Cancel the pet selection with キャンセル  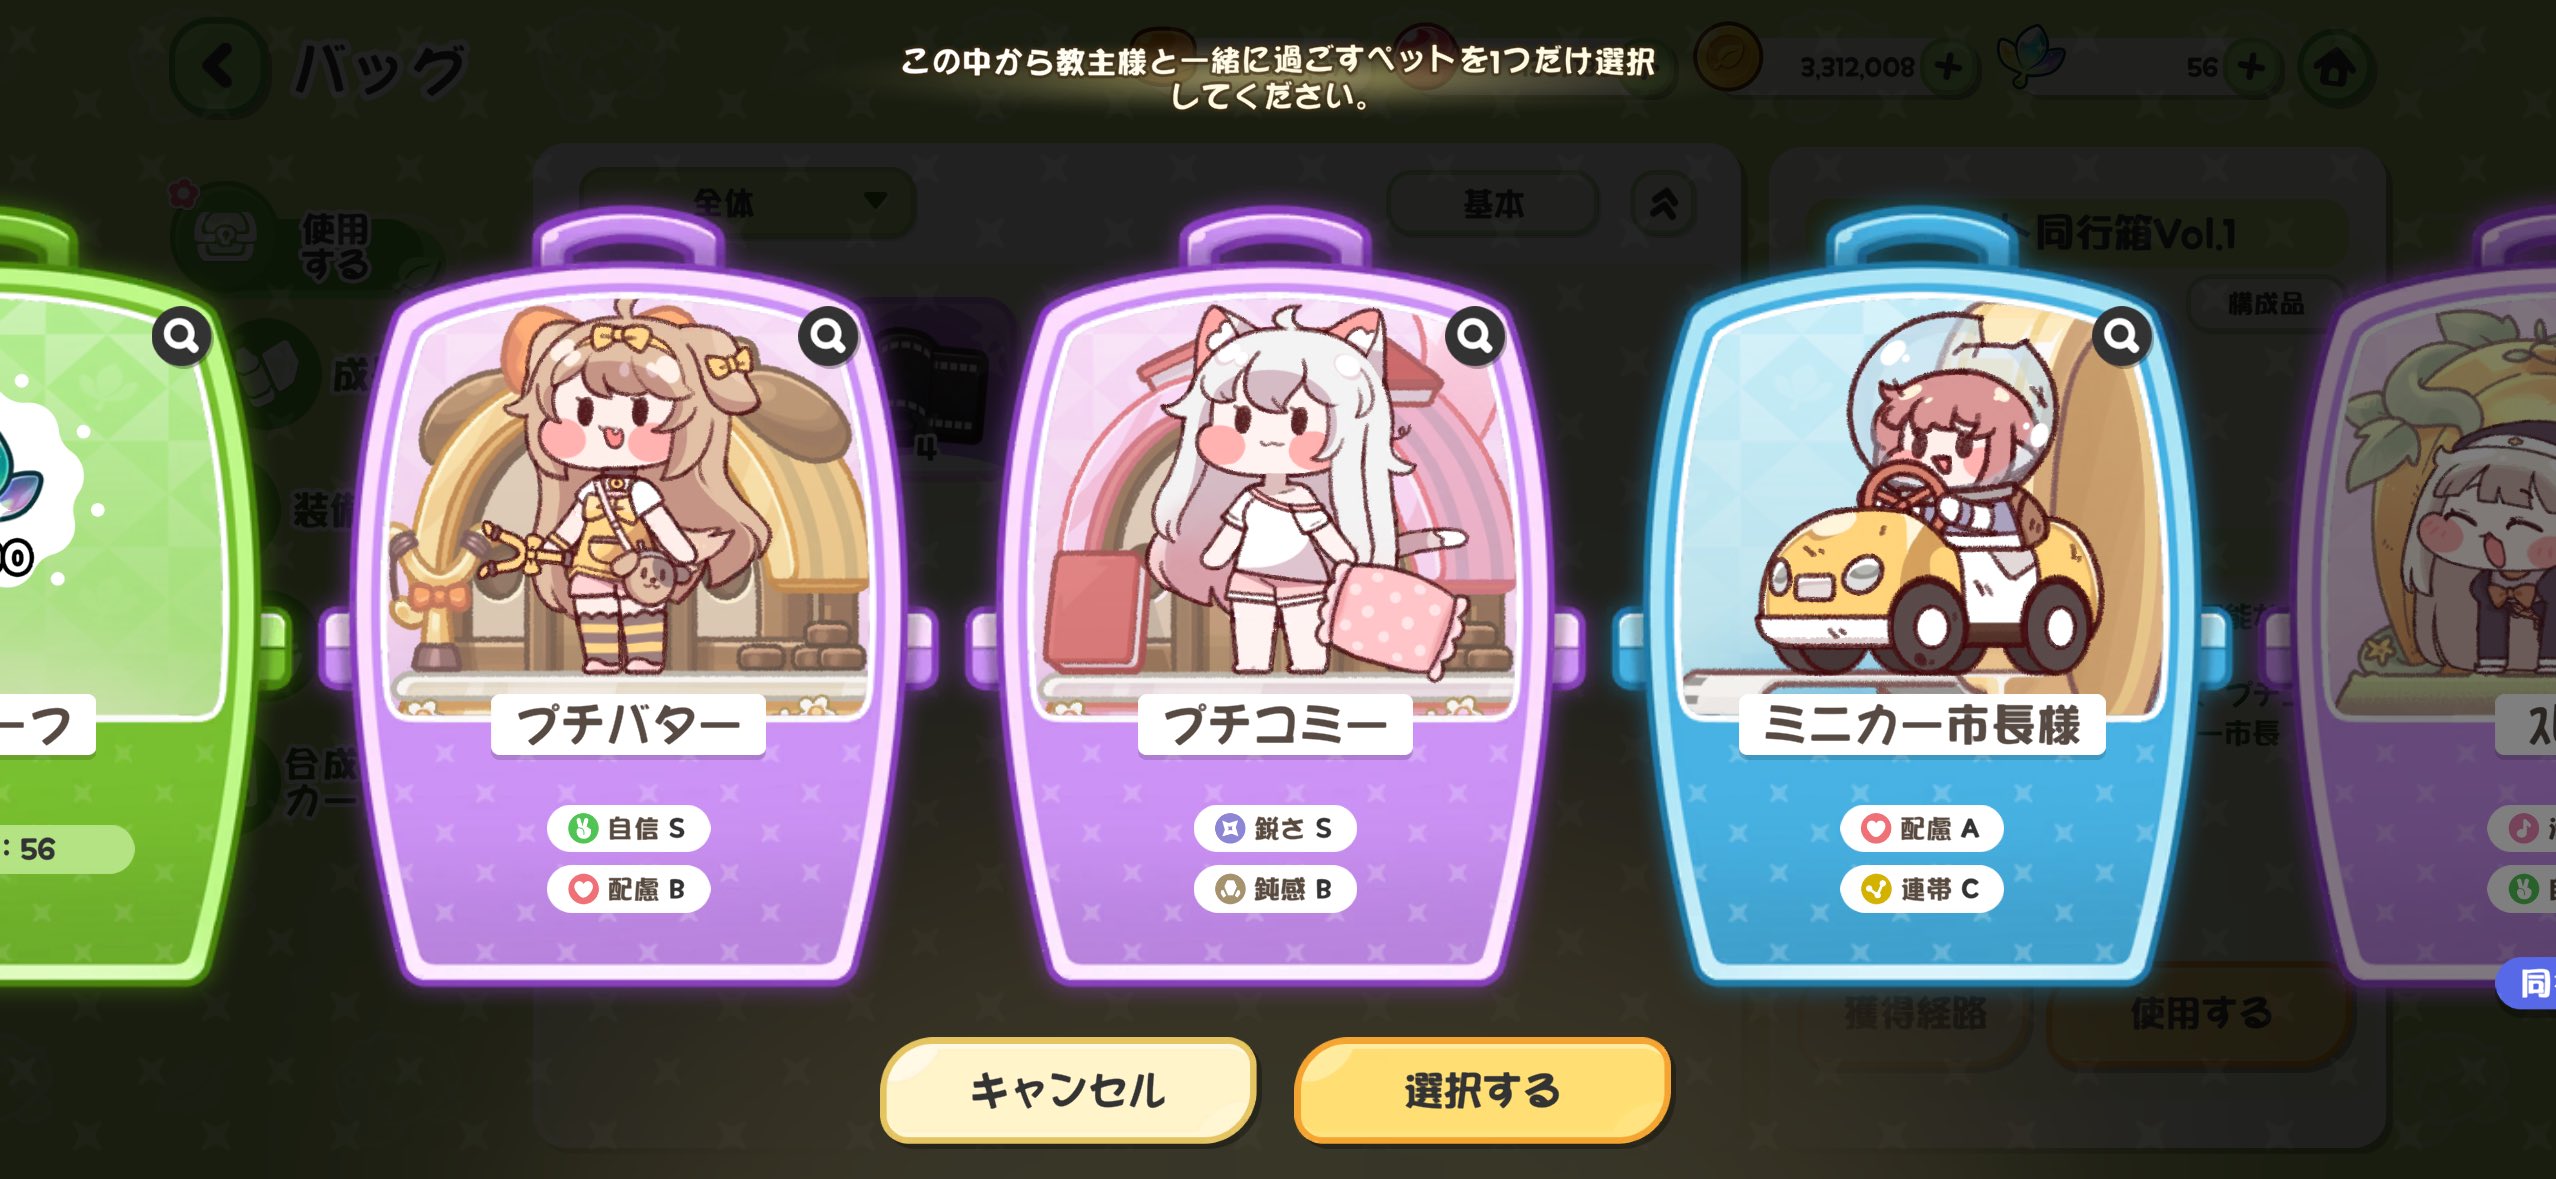1068,1090
